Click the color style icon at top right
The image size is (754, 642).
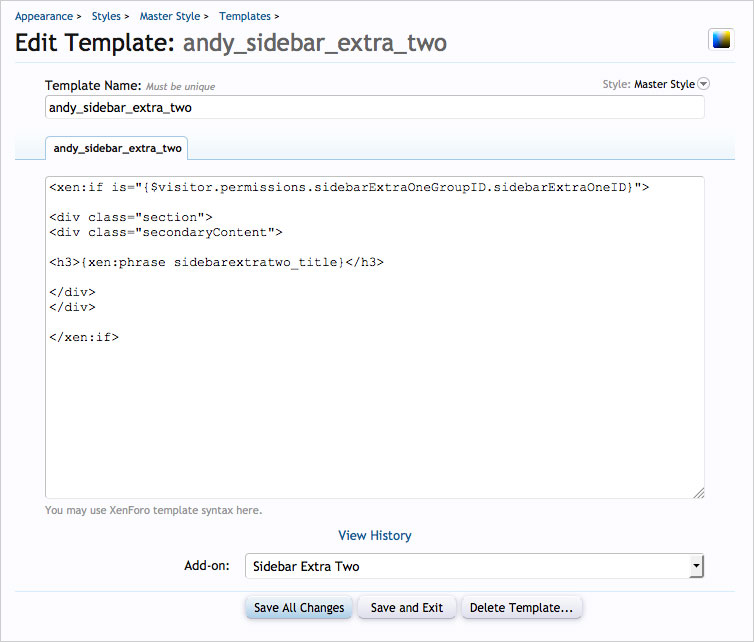tap(720, 40)
